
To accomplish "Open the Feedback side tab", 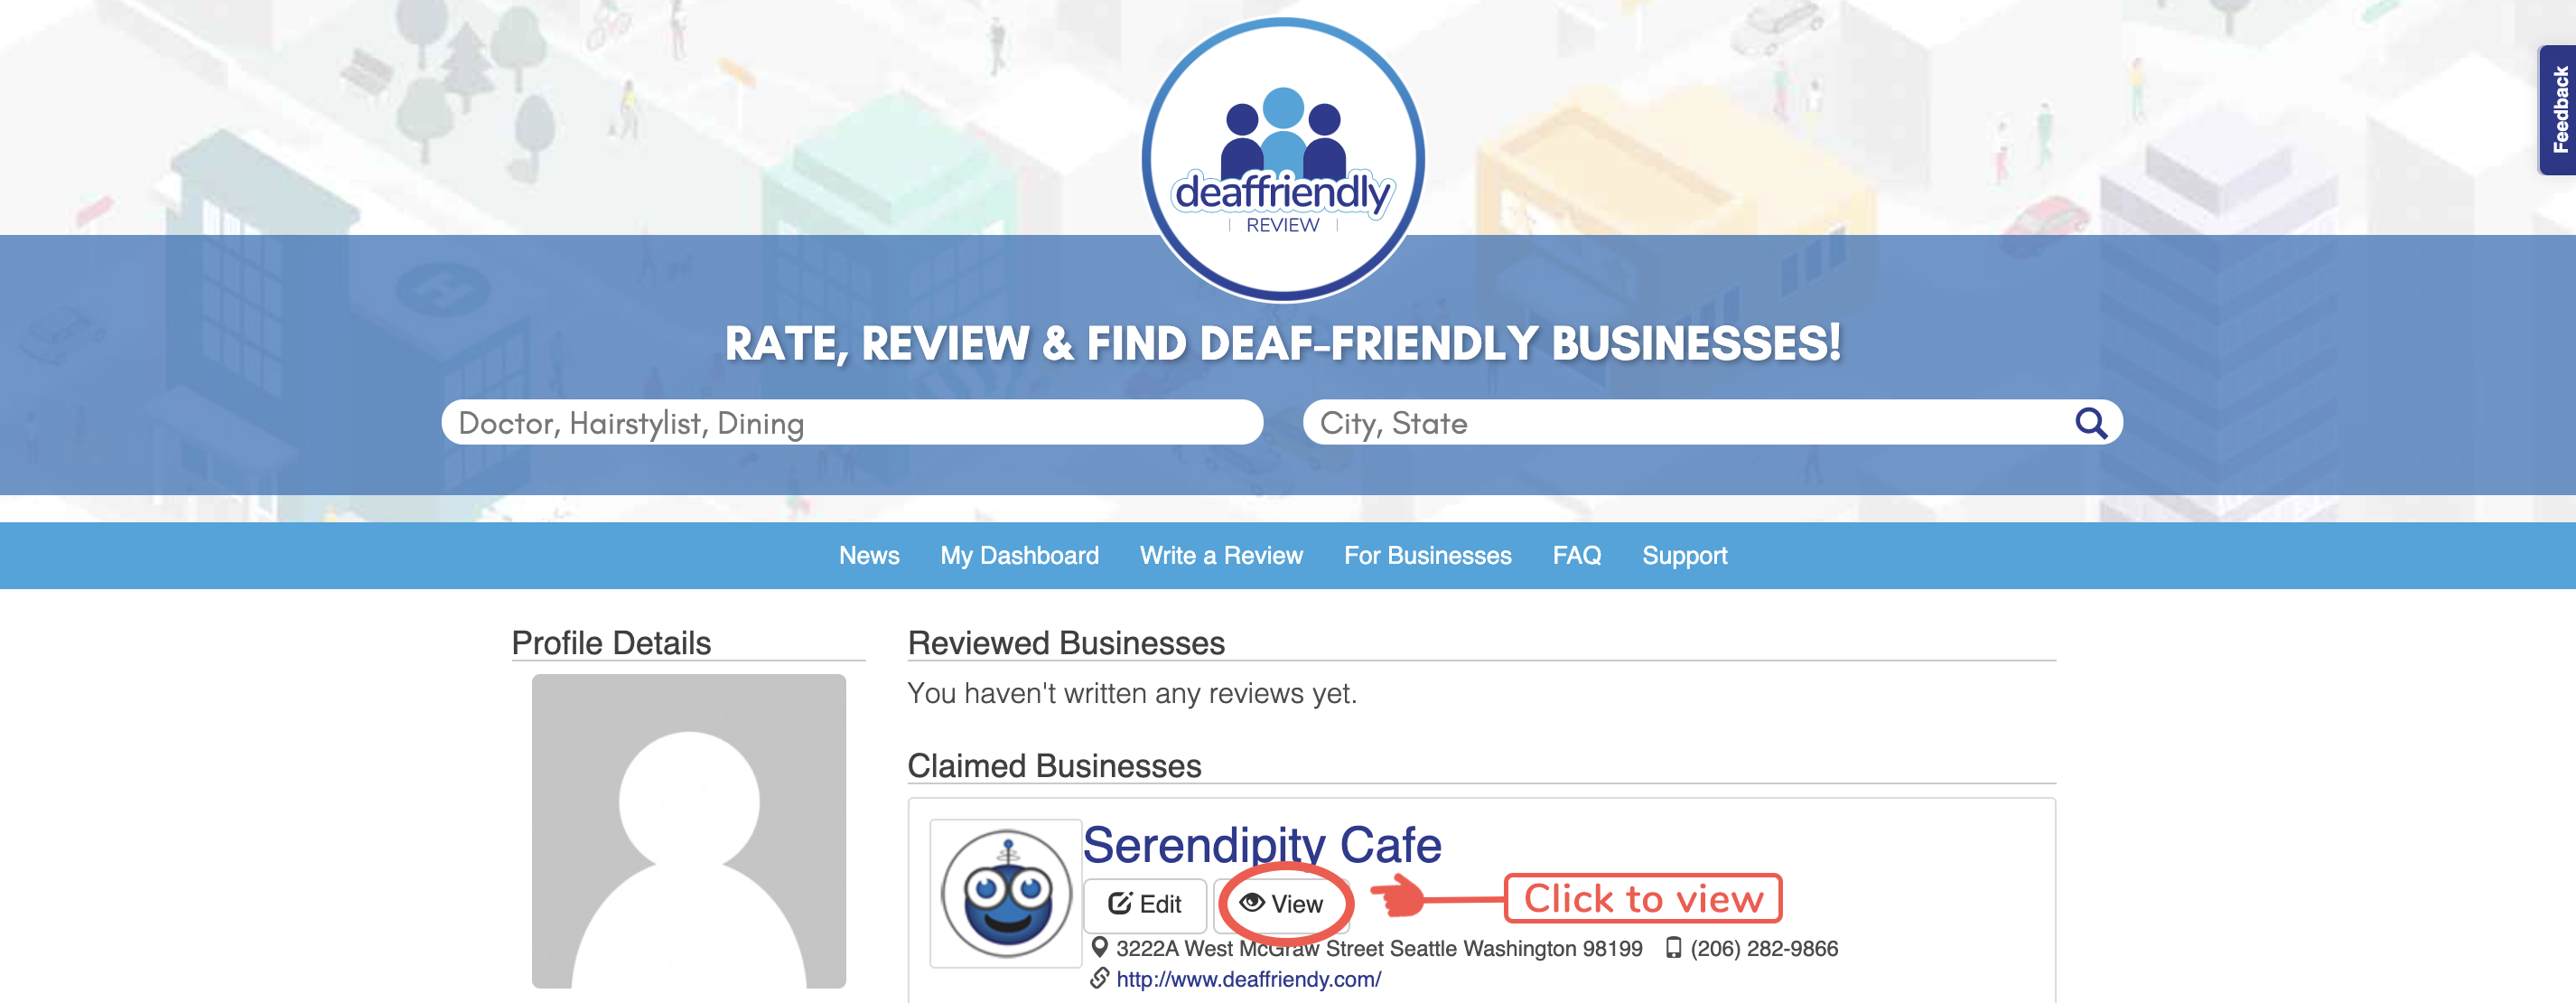I will 2558,110.
